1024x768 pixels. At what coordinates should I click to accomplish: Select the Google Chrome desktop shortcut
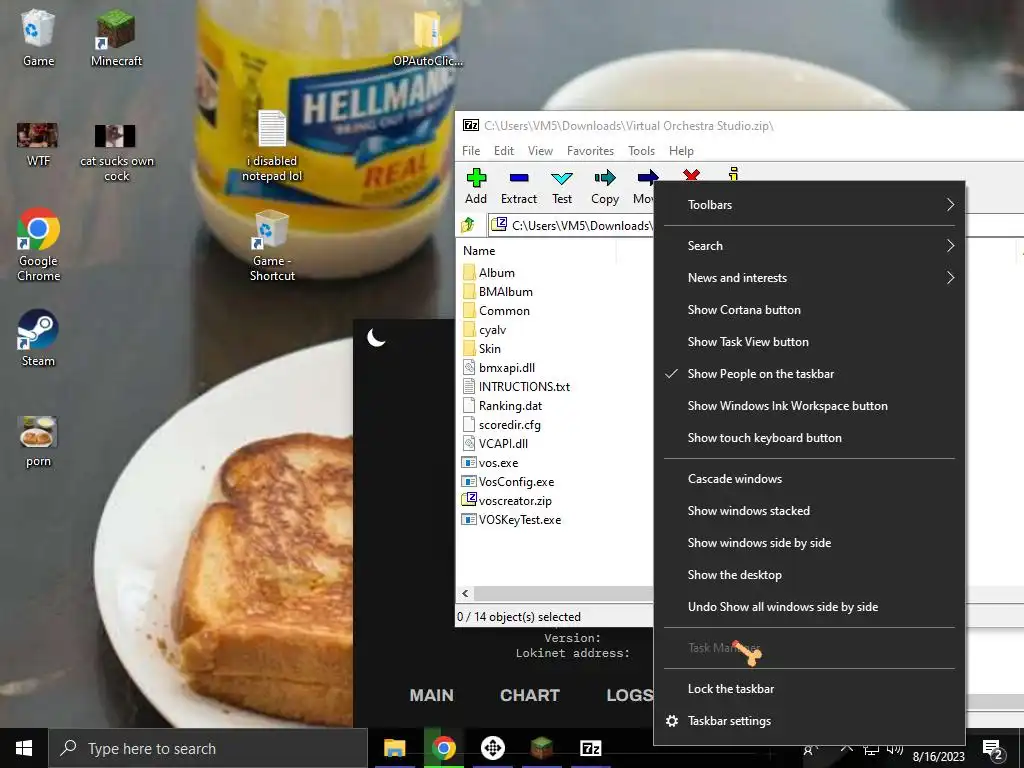[39, 245]
